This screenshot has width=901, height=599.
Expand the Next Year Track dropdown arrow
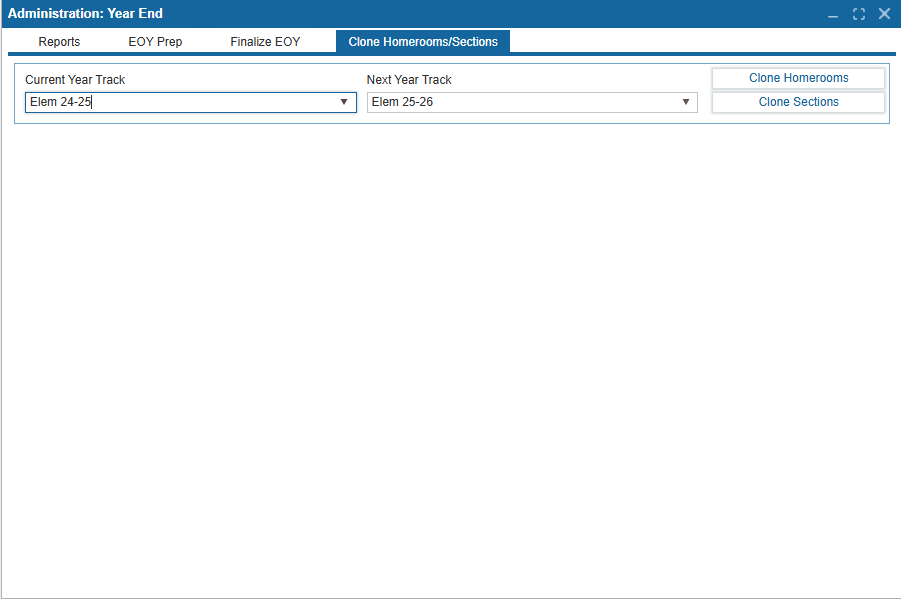[686, 102]
